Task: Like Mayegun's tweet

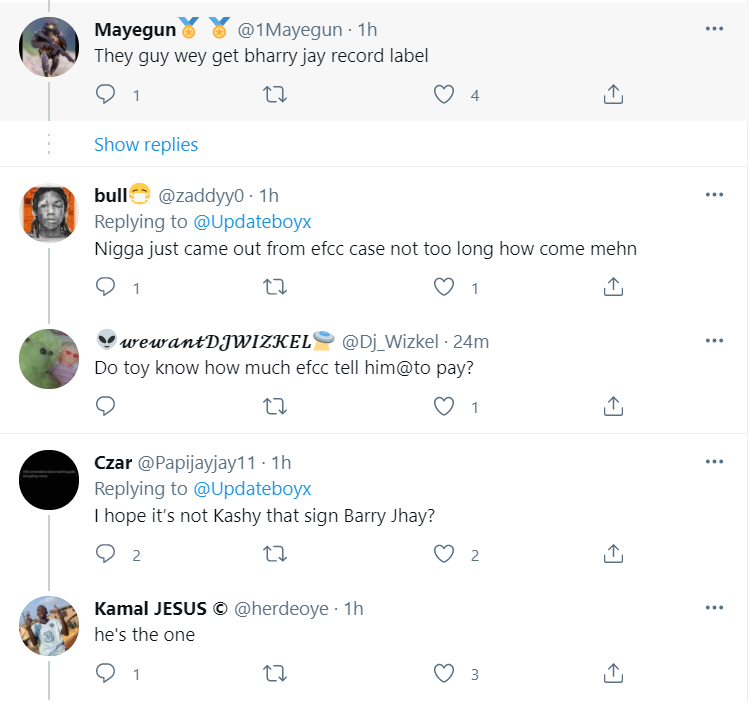Action: 444,95
